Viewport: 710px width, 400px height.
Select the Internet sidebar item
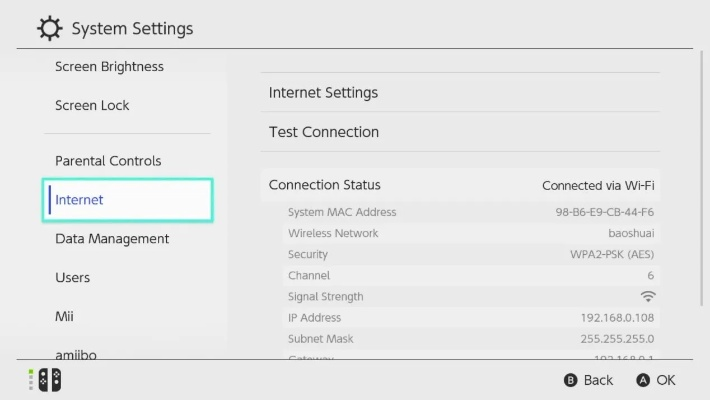point(128,200)
